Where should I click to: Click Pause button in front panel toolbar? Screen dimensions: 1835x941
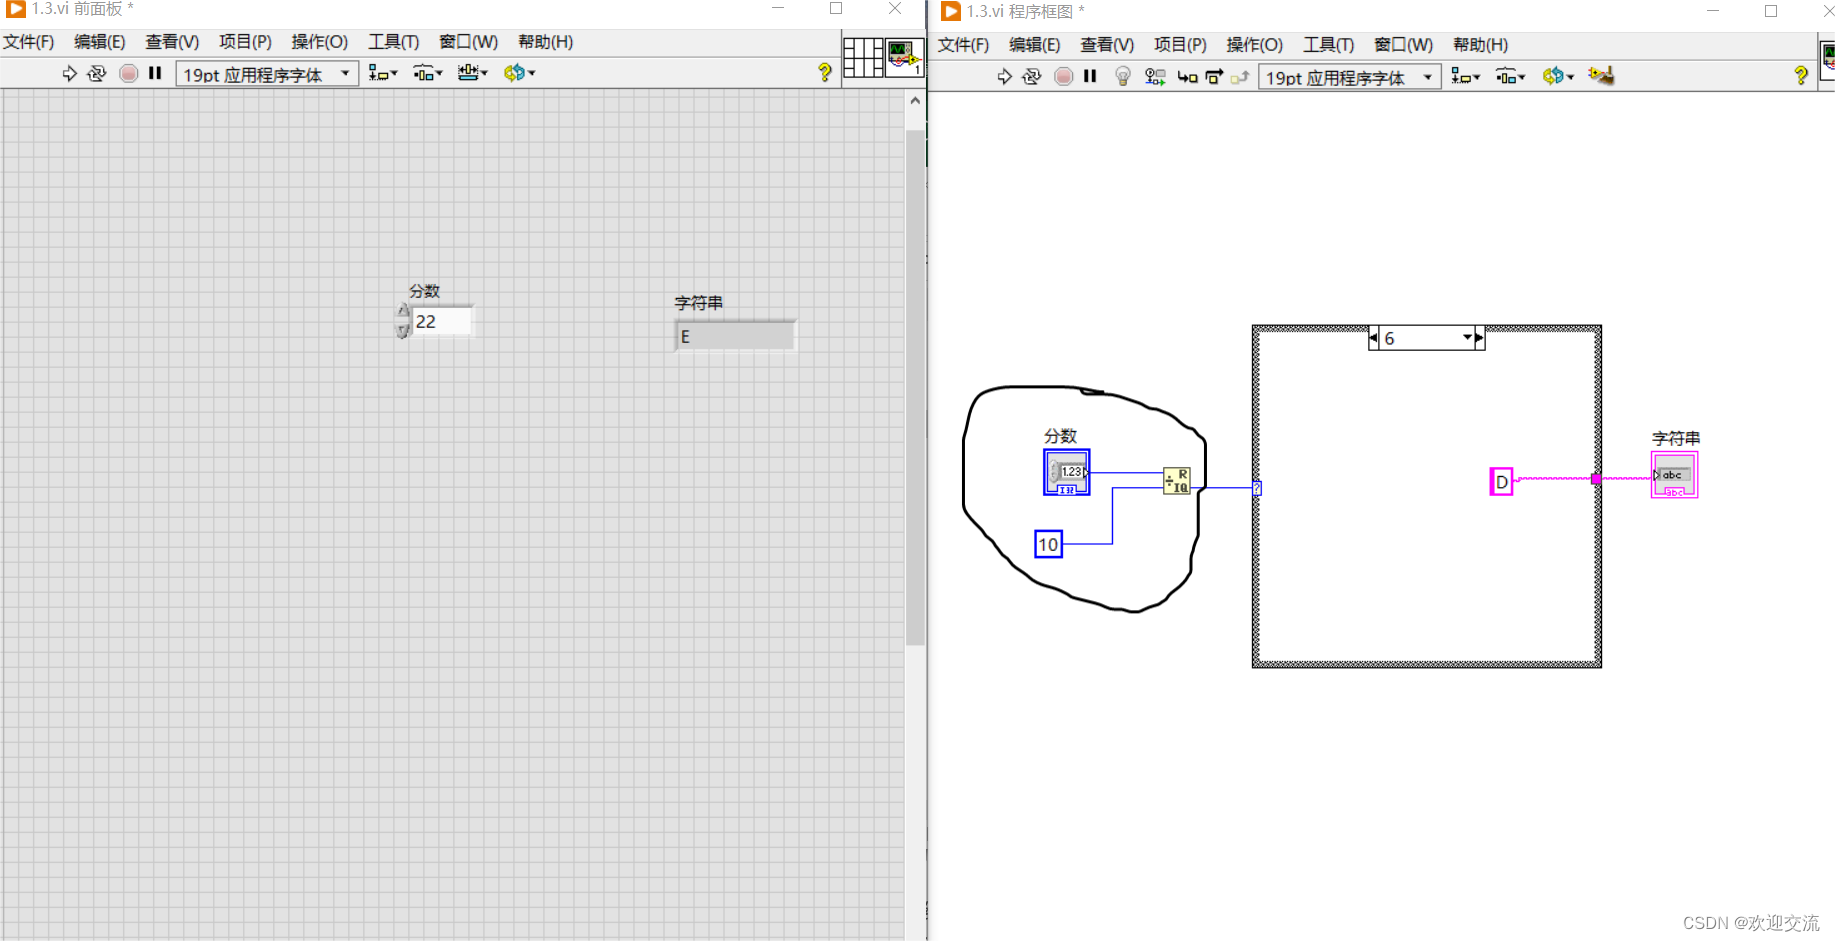[155, 73]
